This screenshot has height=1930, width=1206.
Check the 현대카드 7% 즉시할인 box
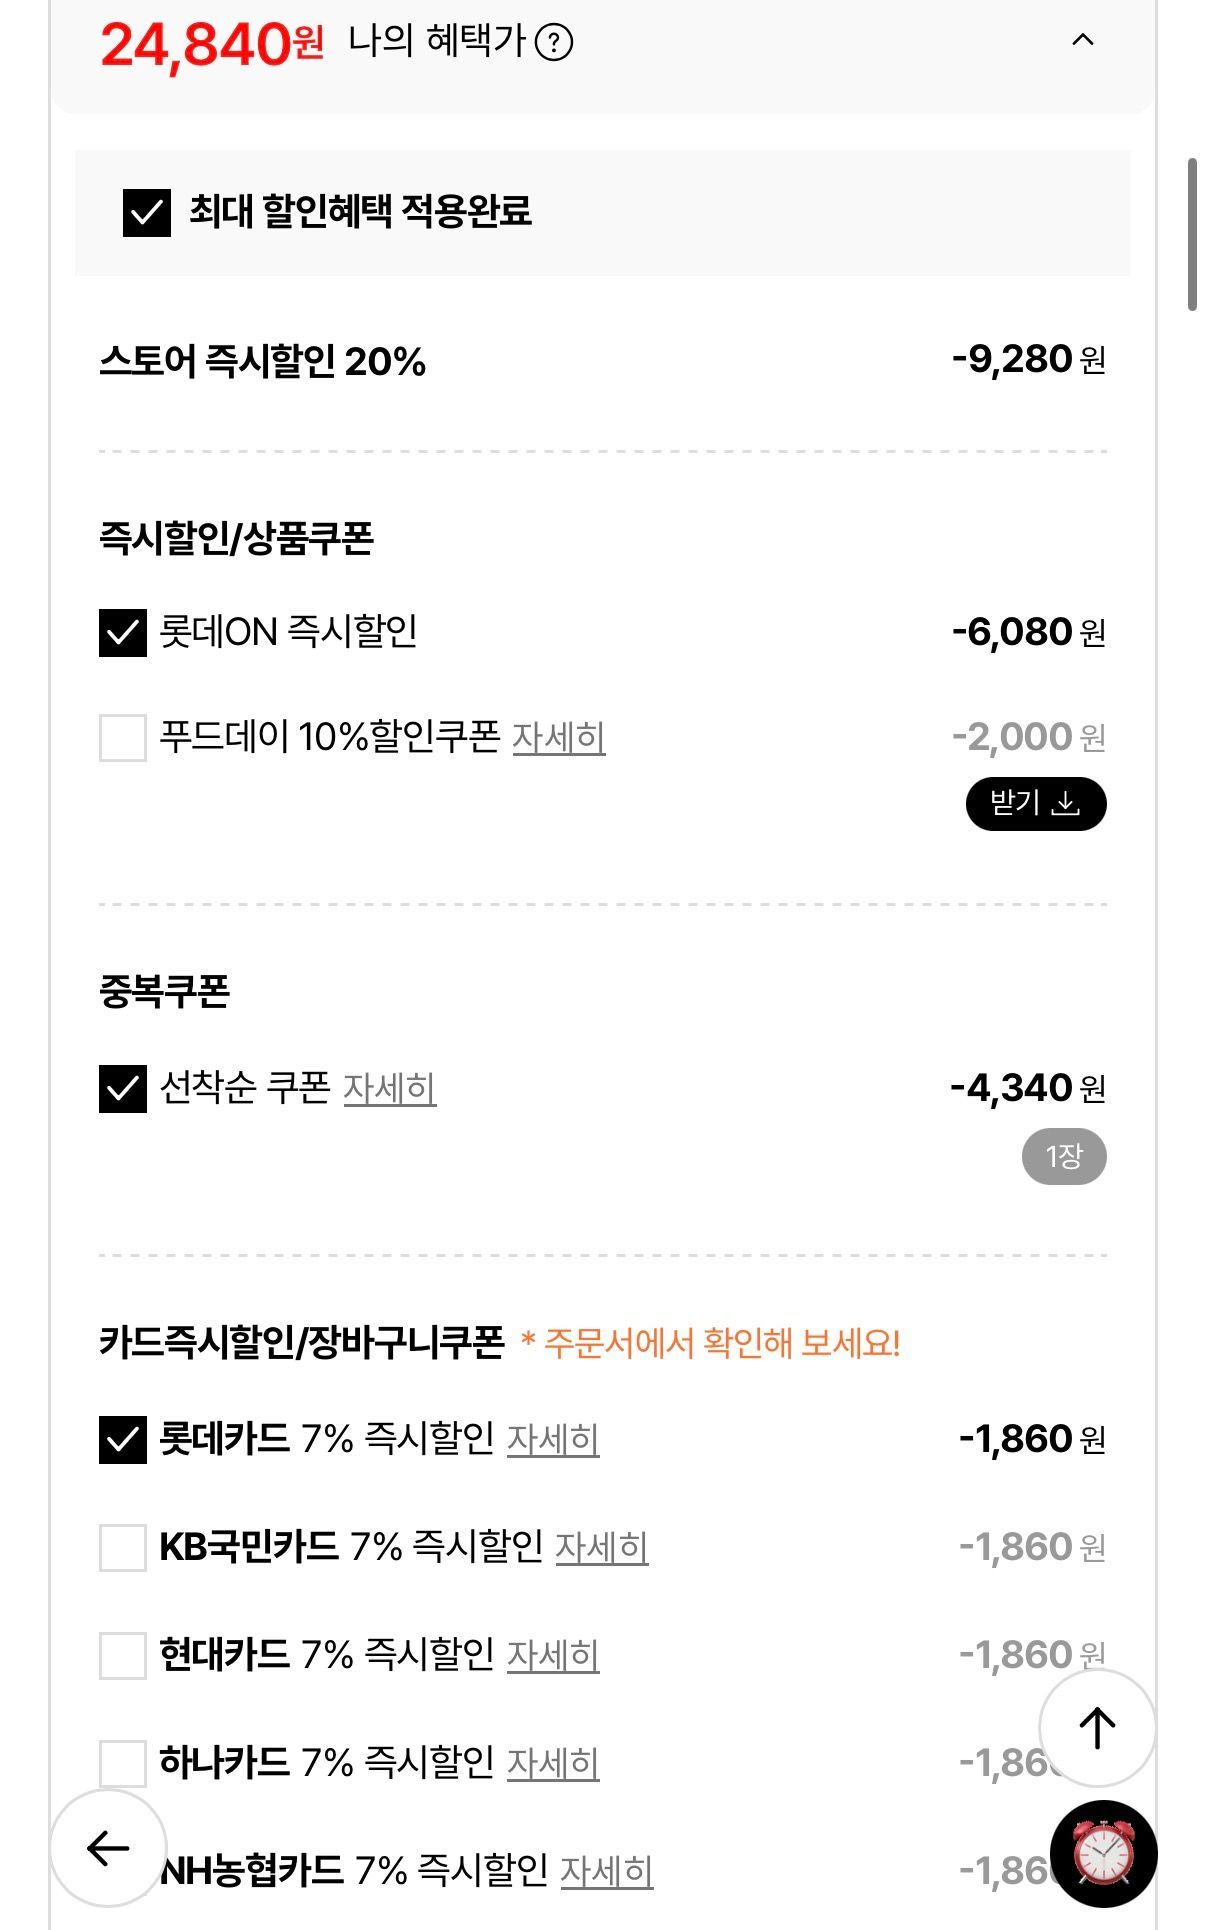(x=123, y=1655)
